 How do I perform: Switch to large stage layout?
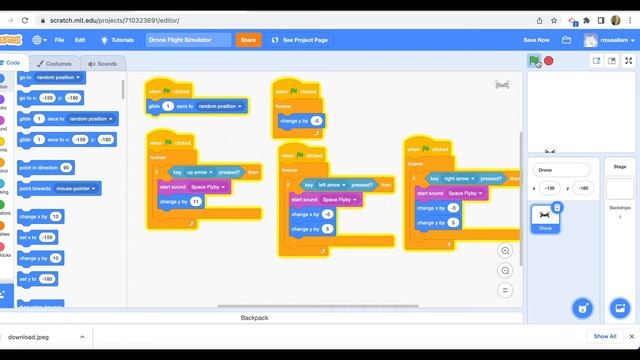[611, 61]
